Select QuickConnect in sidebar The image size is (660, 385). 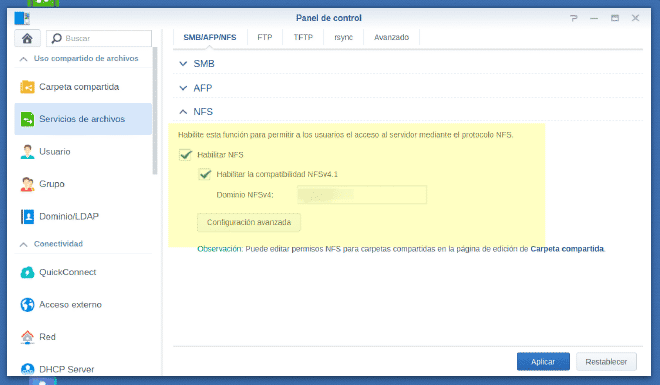[x=83, y=272]
